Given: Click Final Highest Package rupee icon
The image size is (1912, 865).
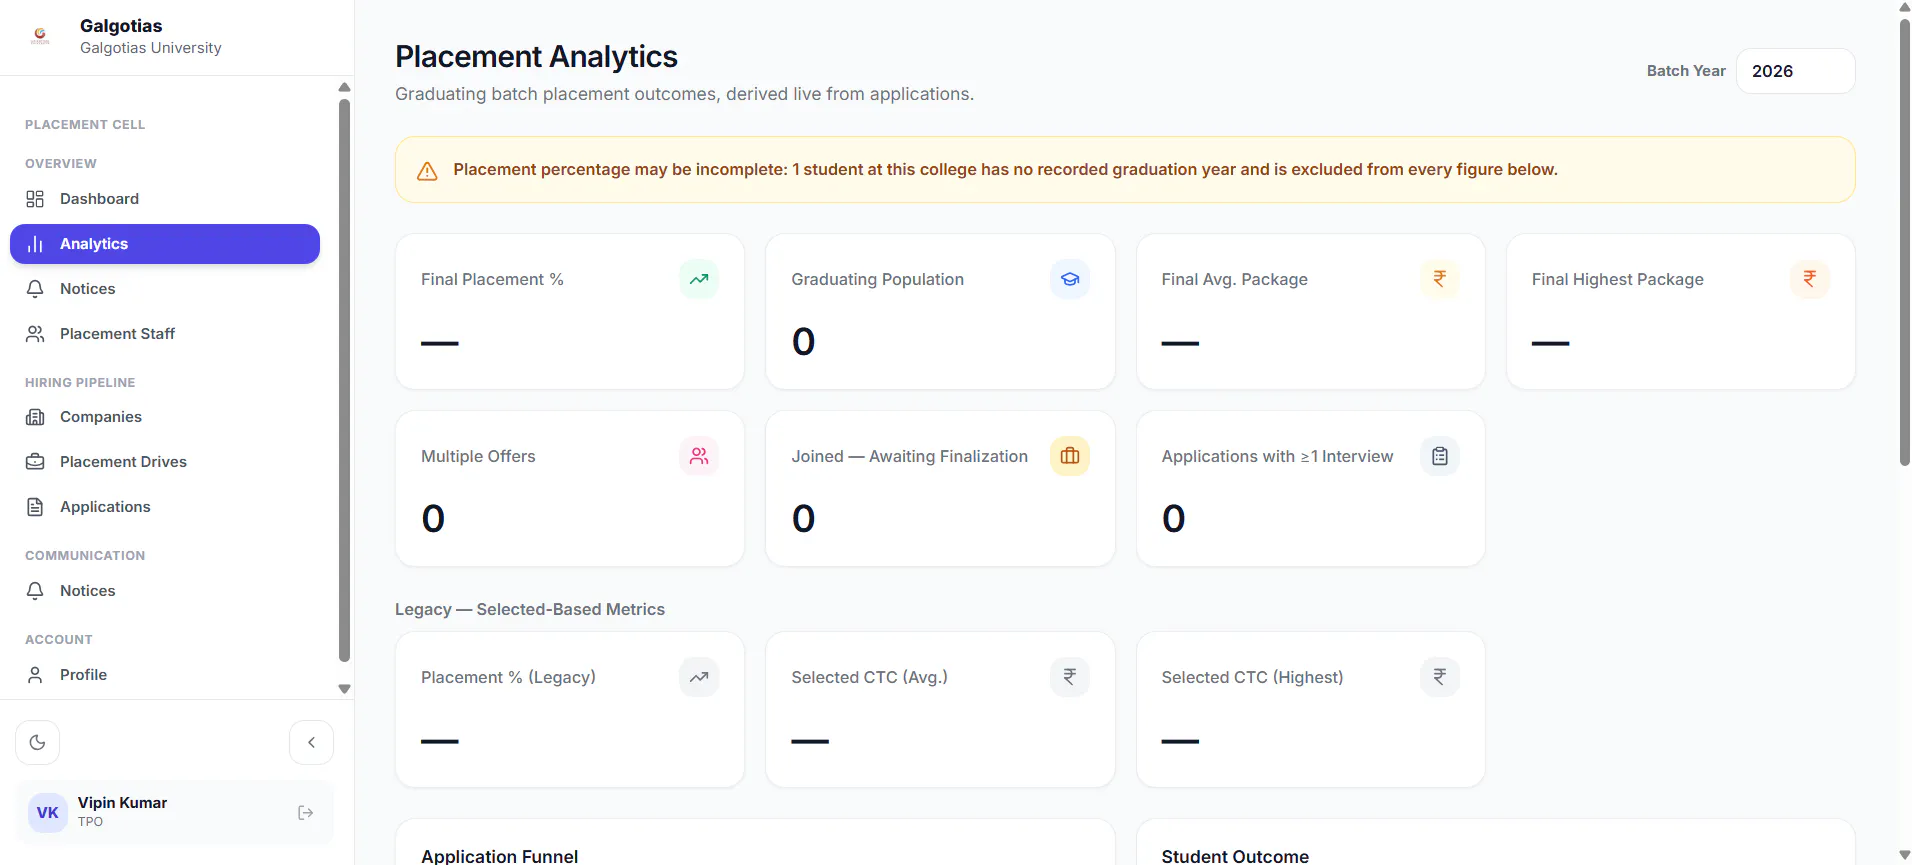Looking at the screenshot, I should pyautogui.click(x=1810, y=279).
